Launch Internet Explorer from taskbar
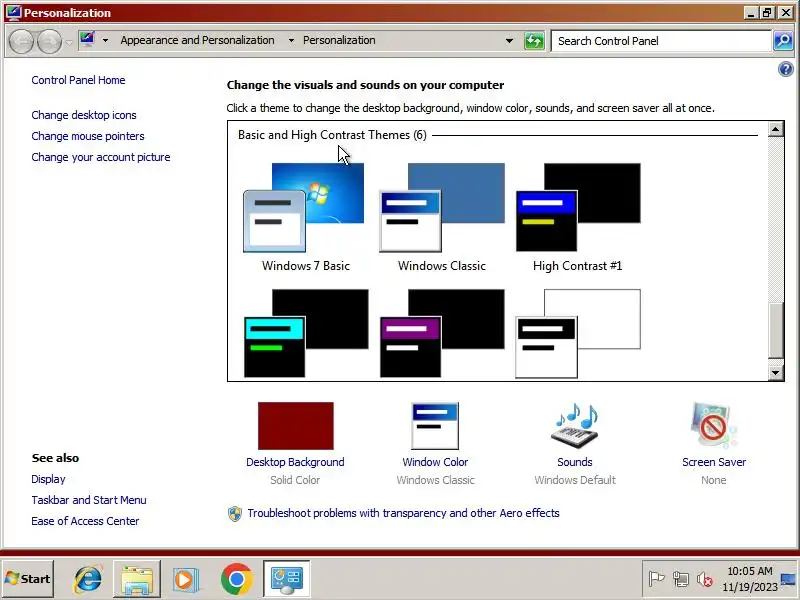Viewport: 800px width, 600px height. click(88, 579)
